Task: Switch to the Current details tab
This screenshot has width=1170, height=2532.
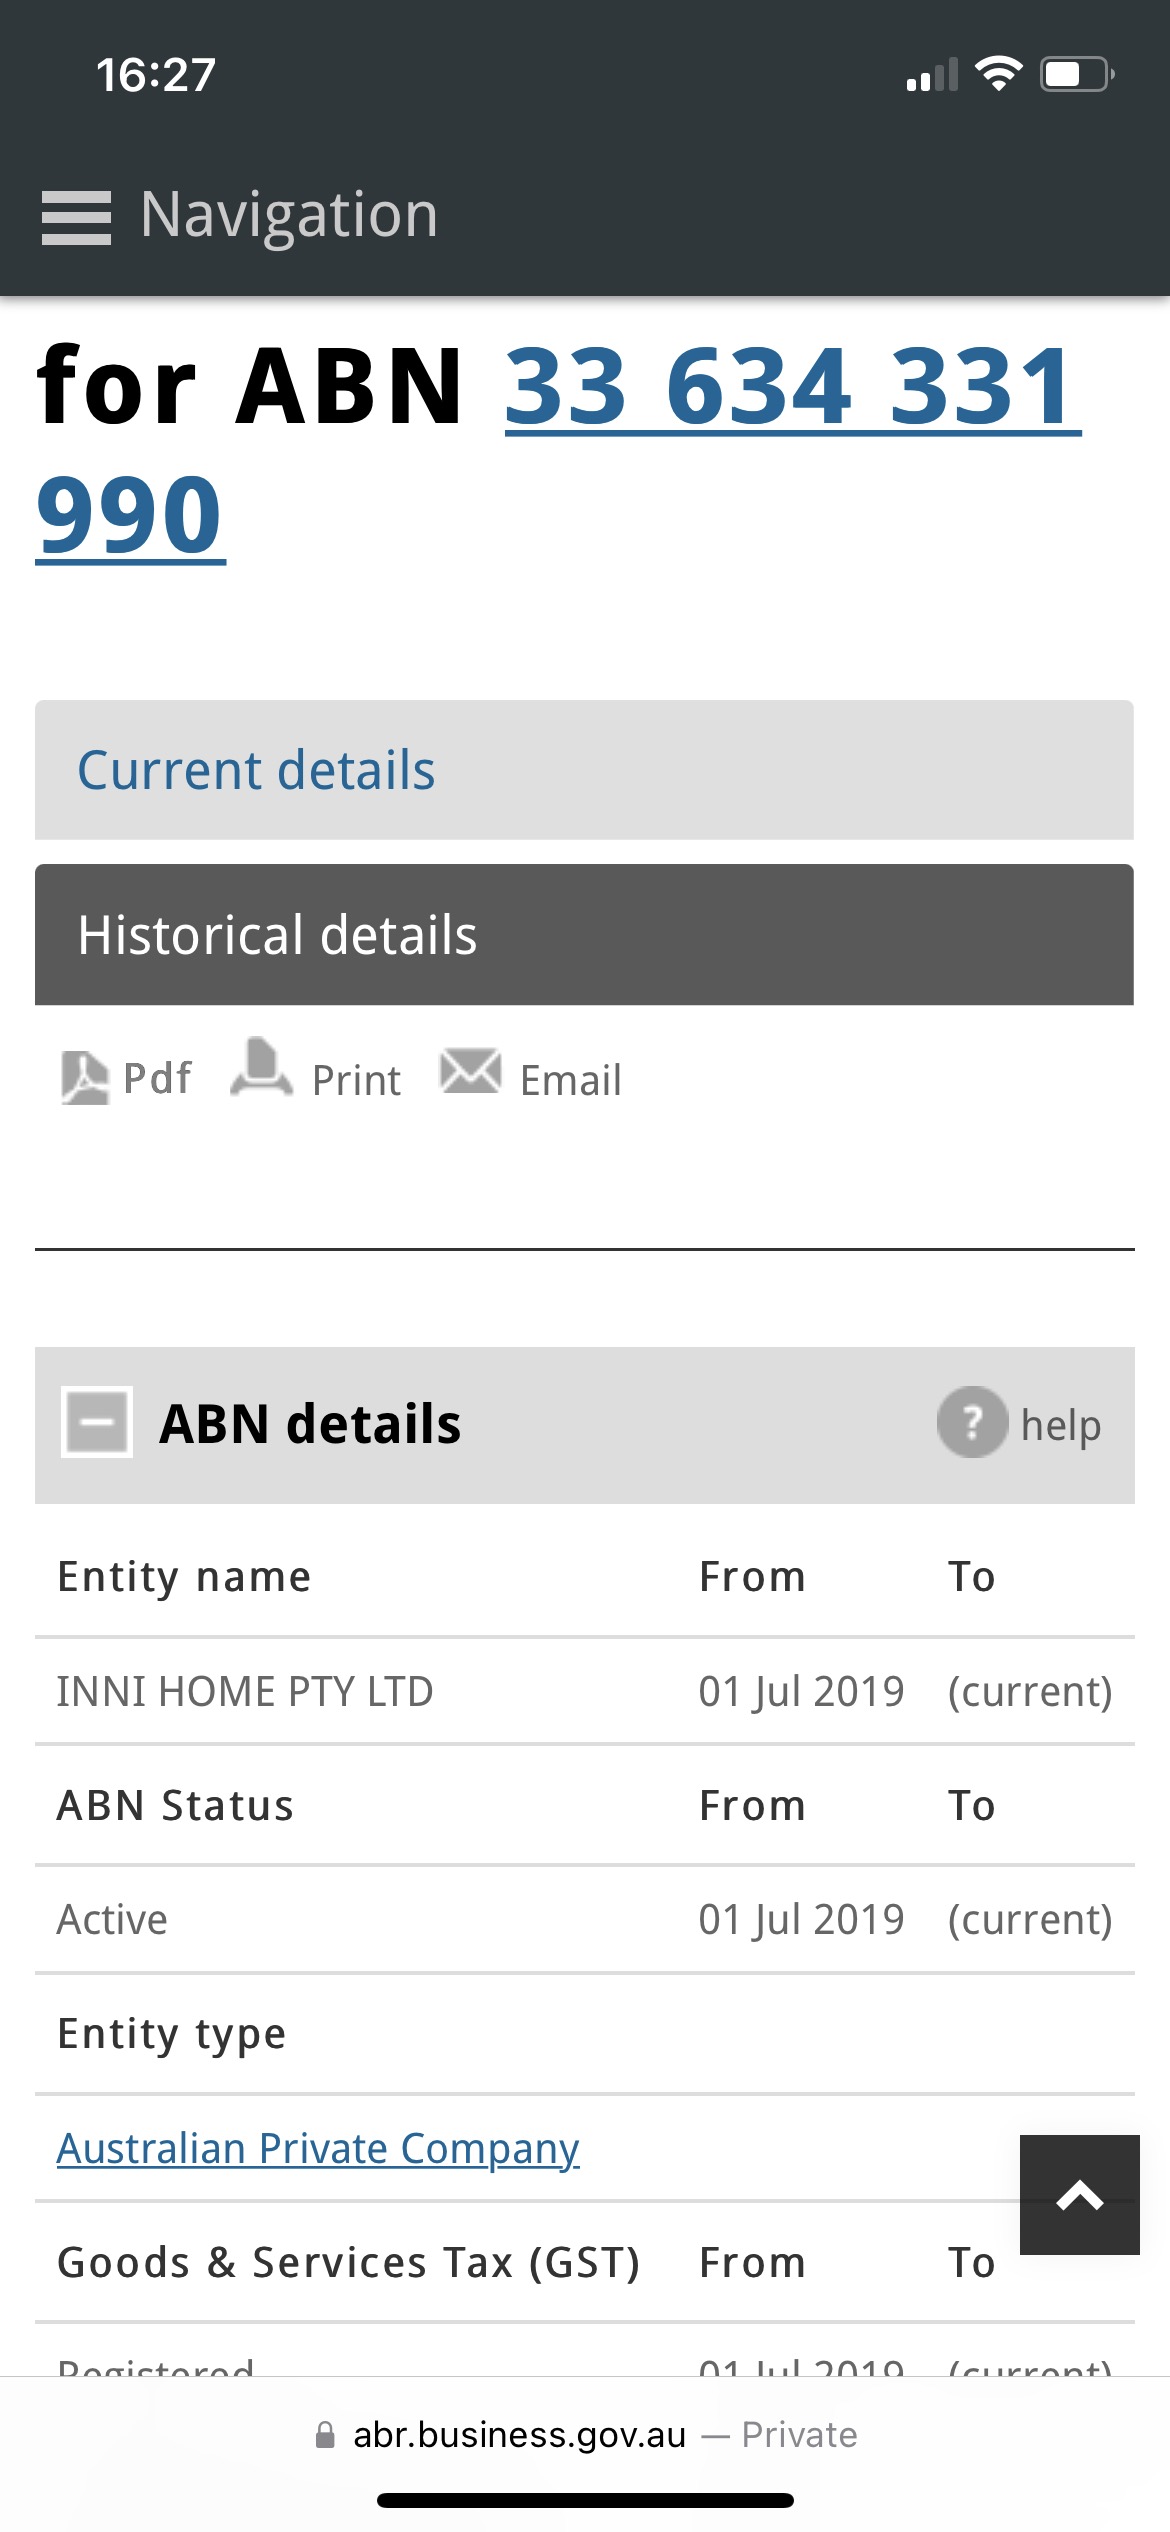Action: tap(256, 770)
